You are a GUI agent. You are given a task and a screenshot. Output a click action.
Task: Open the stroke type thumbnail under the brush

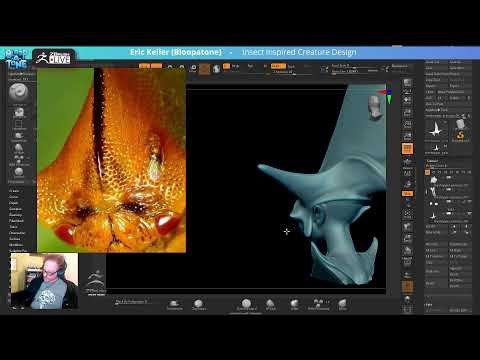19,113
